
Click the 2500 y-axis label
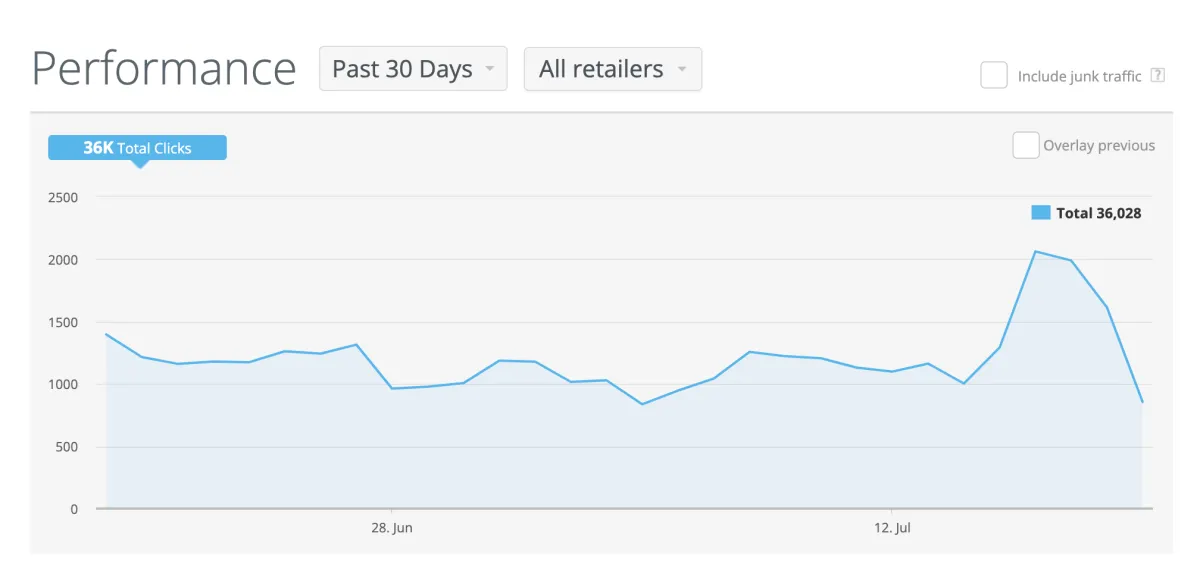point(63,197)
